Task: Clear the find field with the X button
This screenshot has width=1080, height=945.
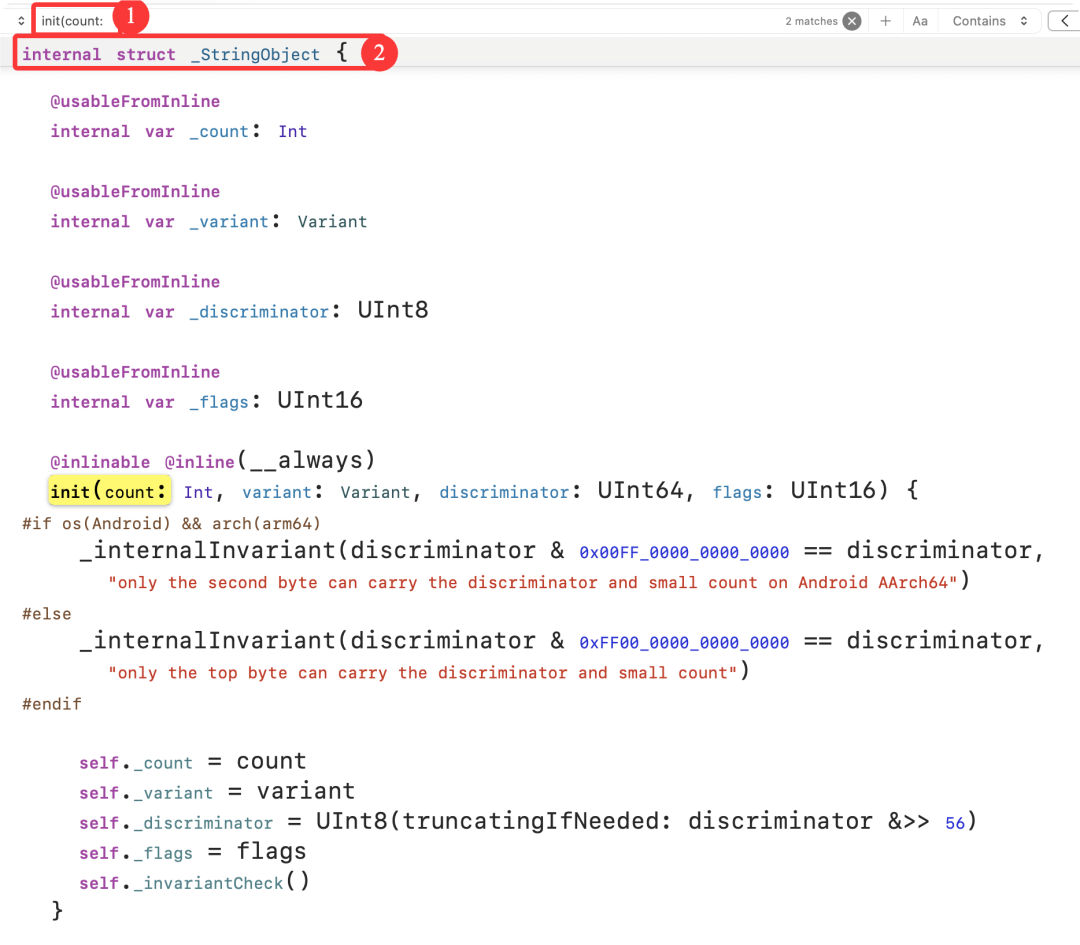Action: pos(851,21)
